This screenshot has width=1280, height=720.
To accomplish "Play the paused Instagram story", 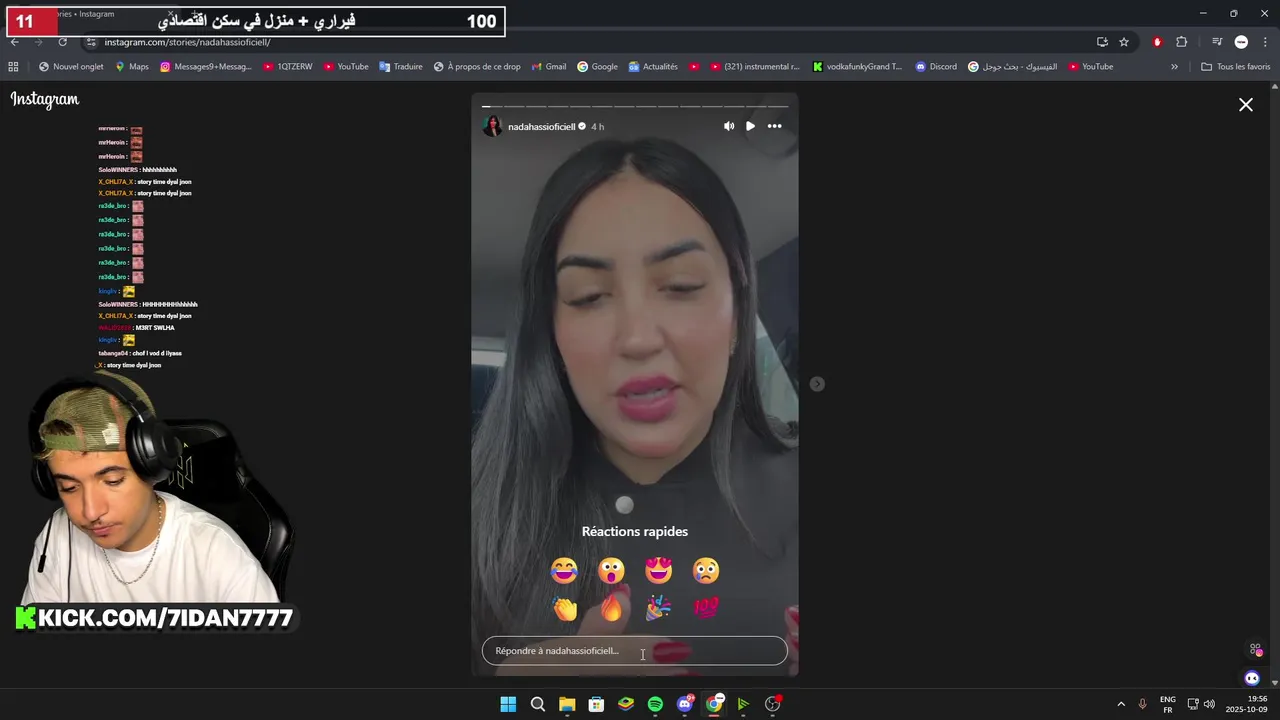I will [x=750, y=126].
